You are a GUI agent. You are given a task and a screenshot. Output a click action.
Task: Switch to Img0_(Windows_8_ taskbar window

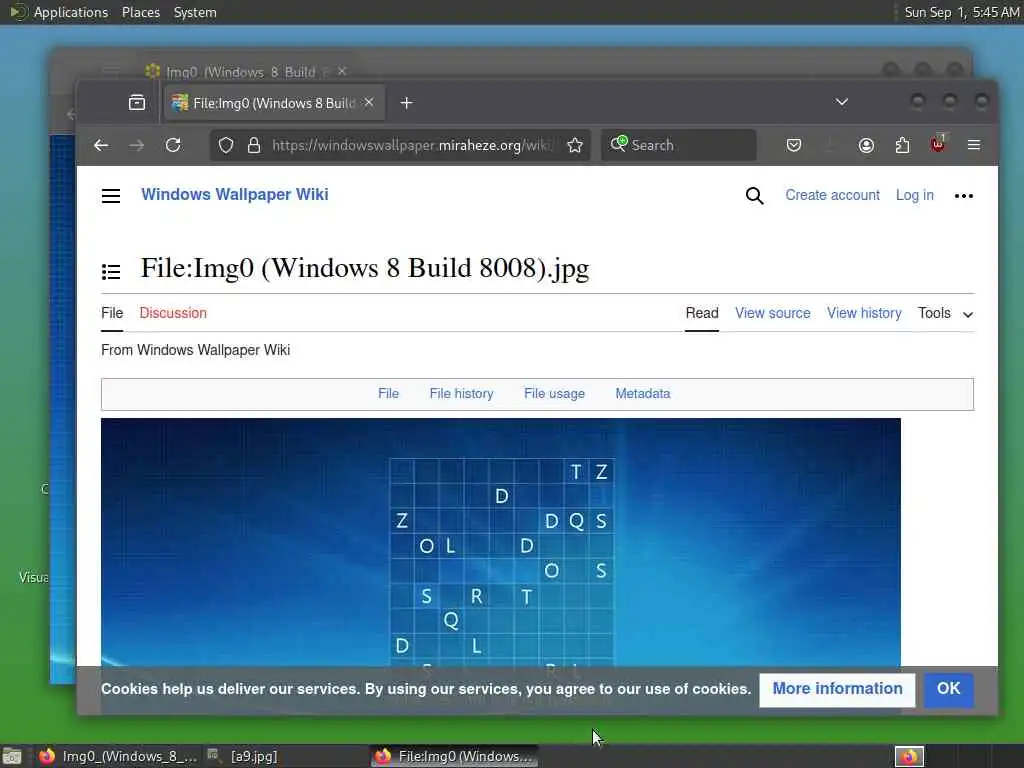[x=118, y=756]
